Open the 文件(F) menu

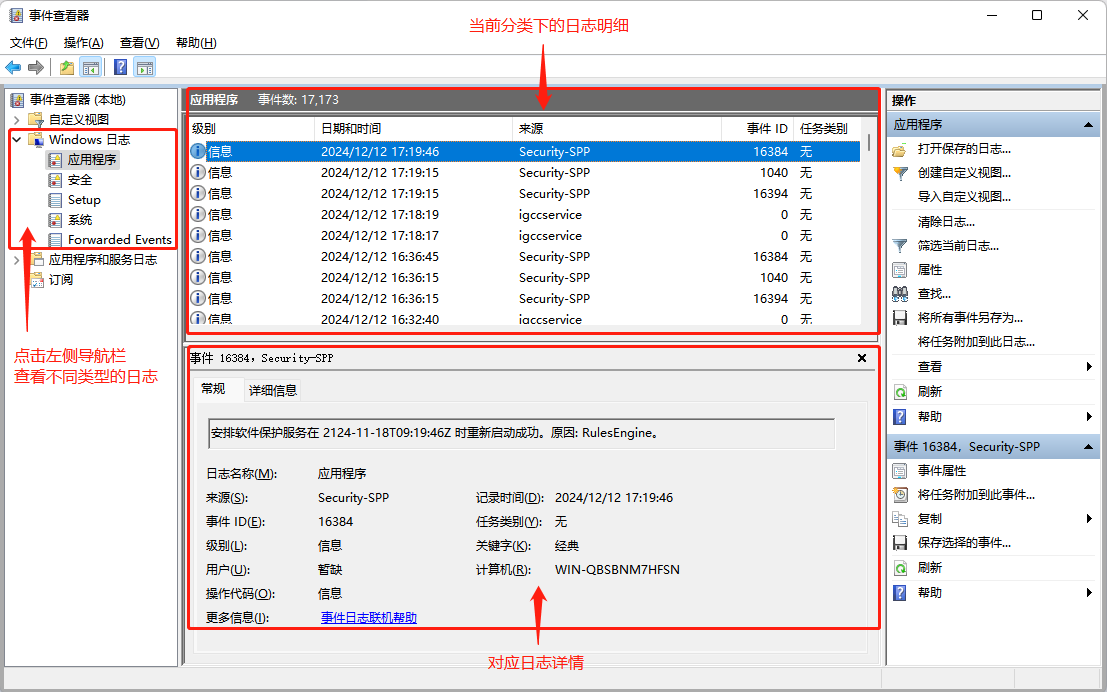click(x=29, y=43)
